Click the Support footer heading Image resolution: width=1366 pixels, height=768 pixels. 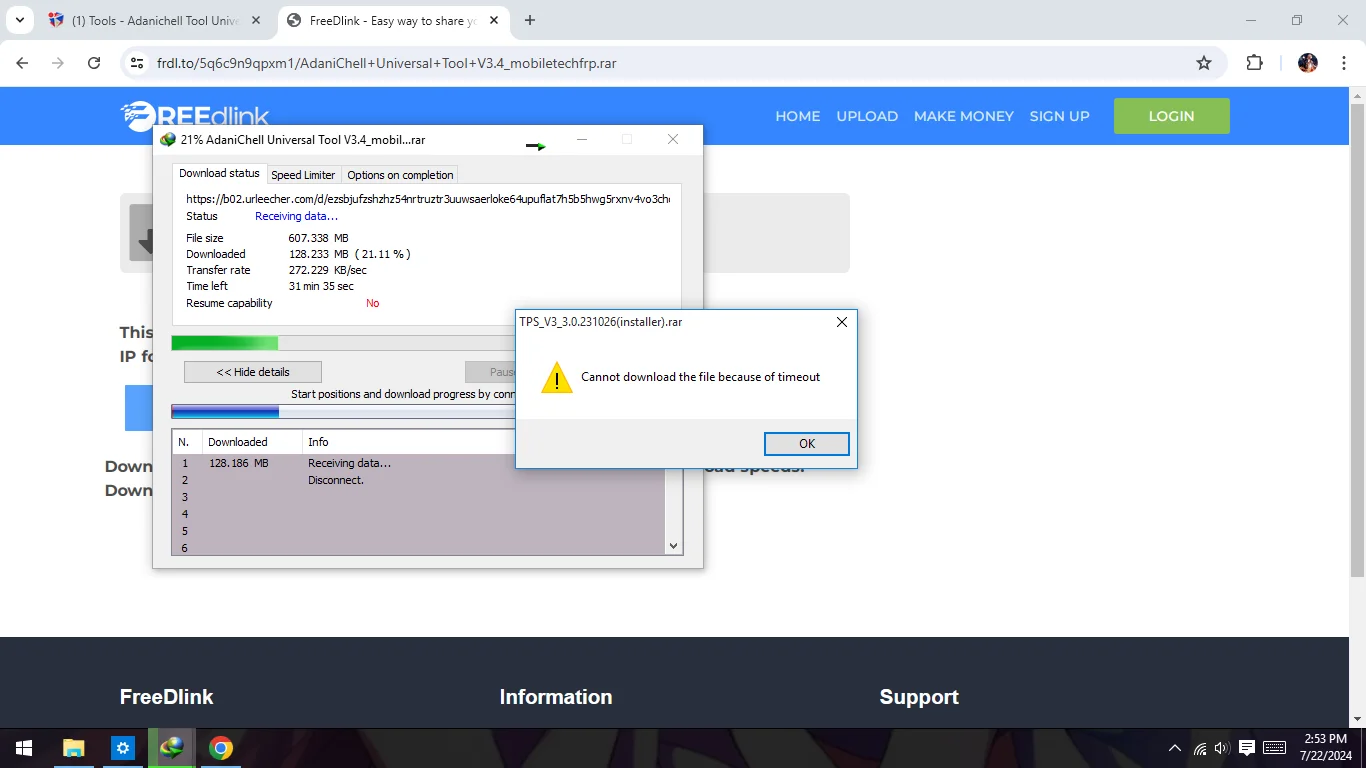coord(919,697)
